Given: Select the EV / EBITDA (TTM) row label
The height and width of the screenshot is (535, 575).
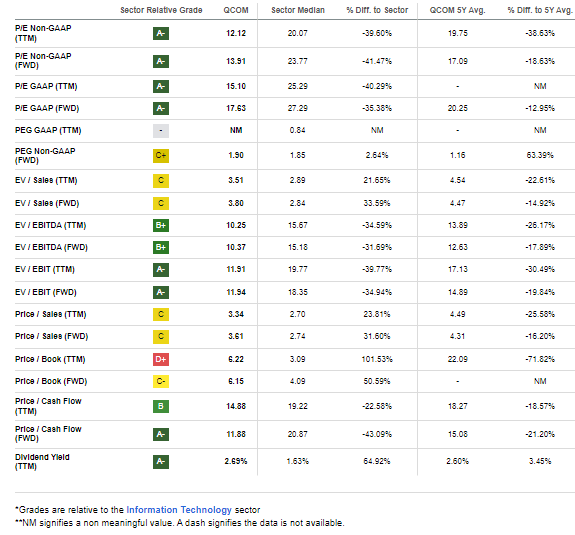Looking at the screenshot, I should pyautogui.click(x=50, y=225).
